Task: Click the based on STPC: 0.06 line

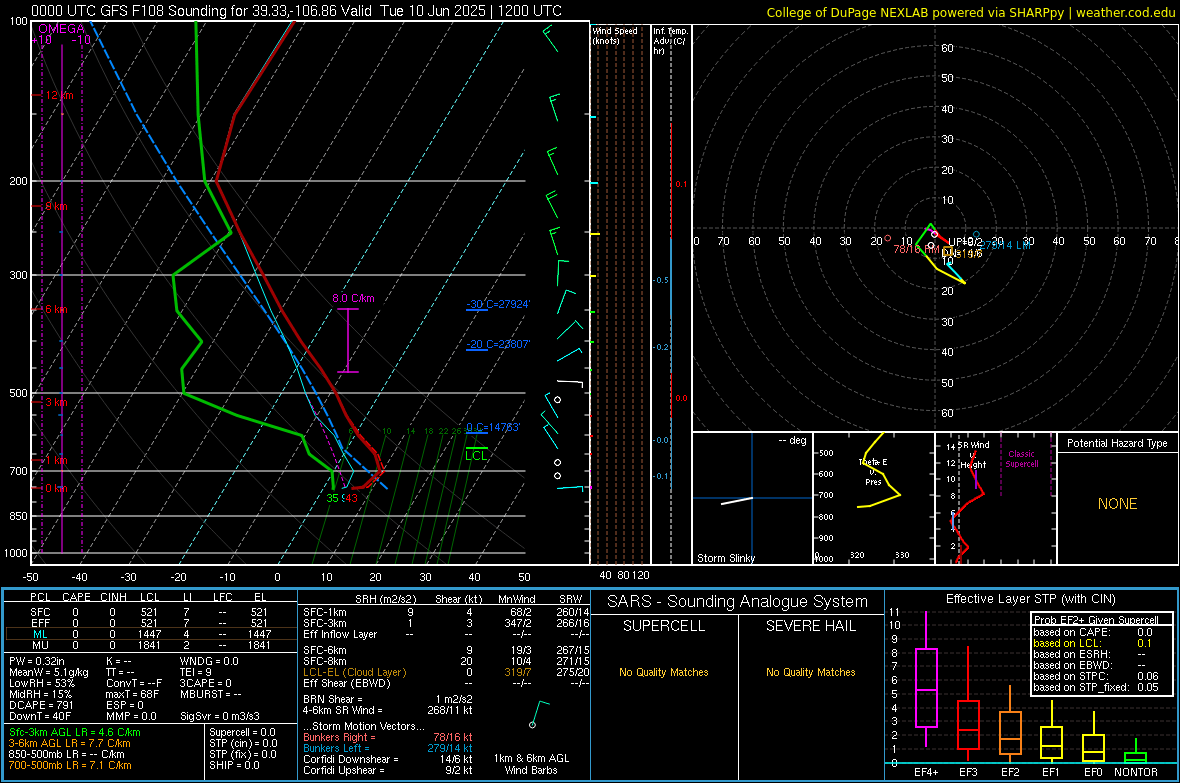Action: click(1096, 676)
